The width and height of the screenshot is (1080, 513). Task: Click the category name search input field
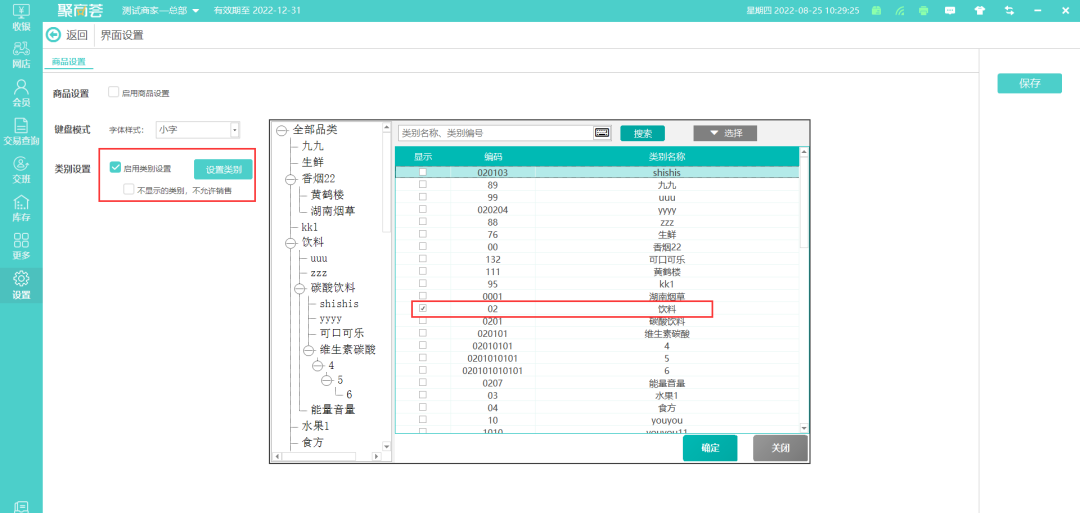tap(495, 132)
